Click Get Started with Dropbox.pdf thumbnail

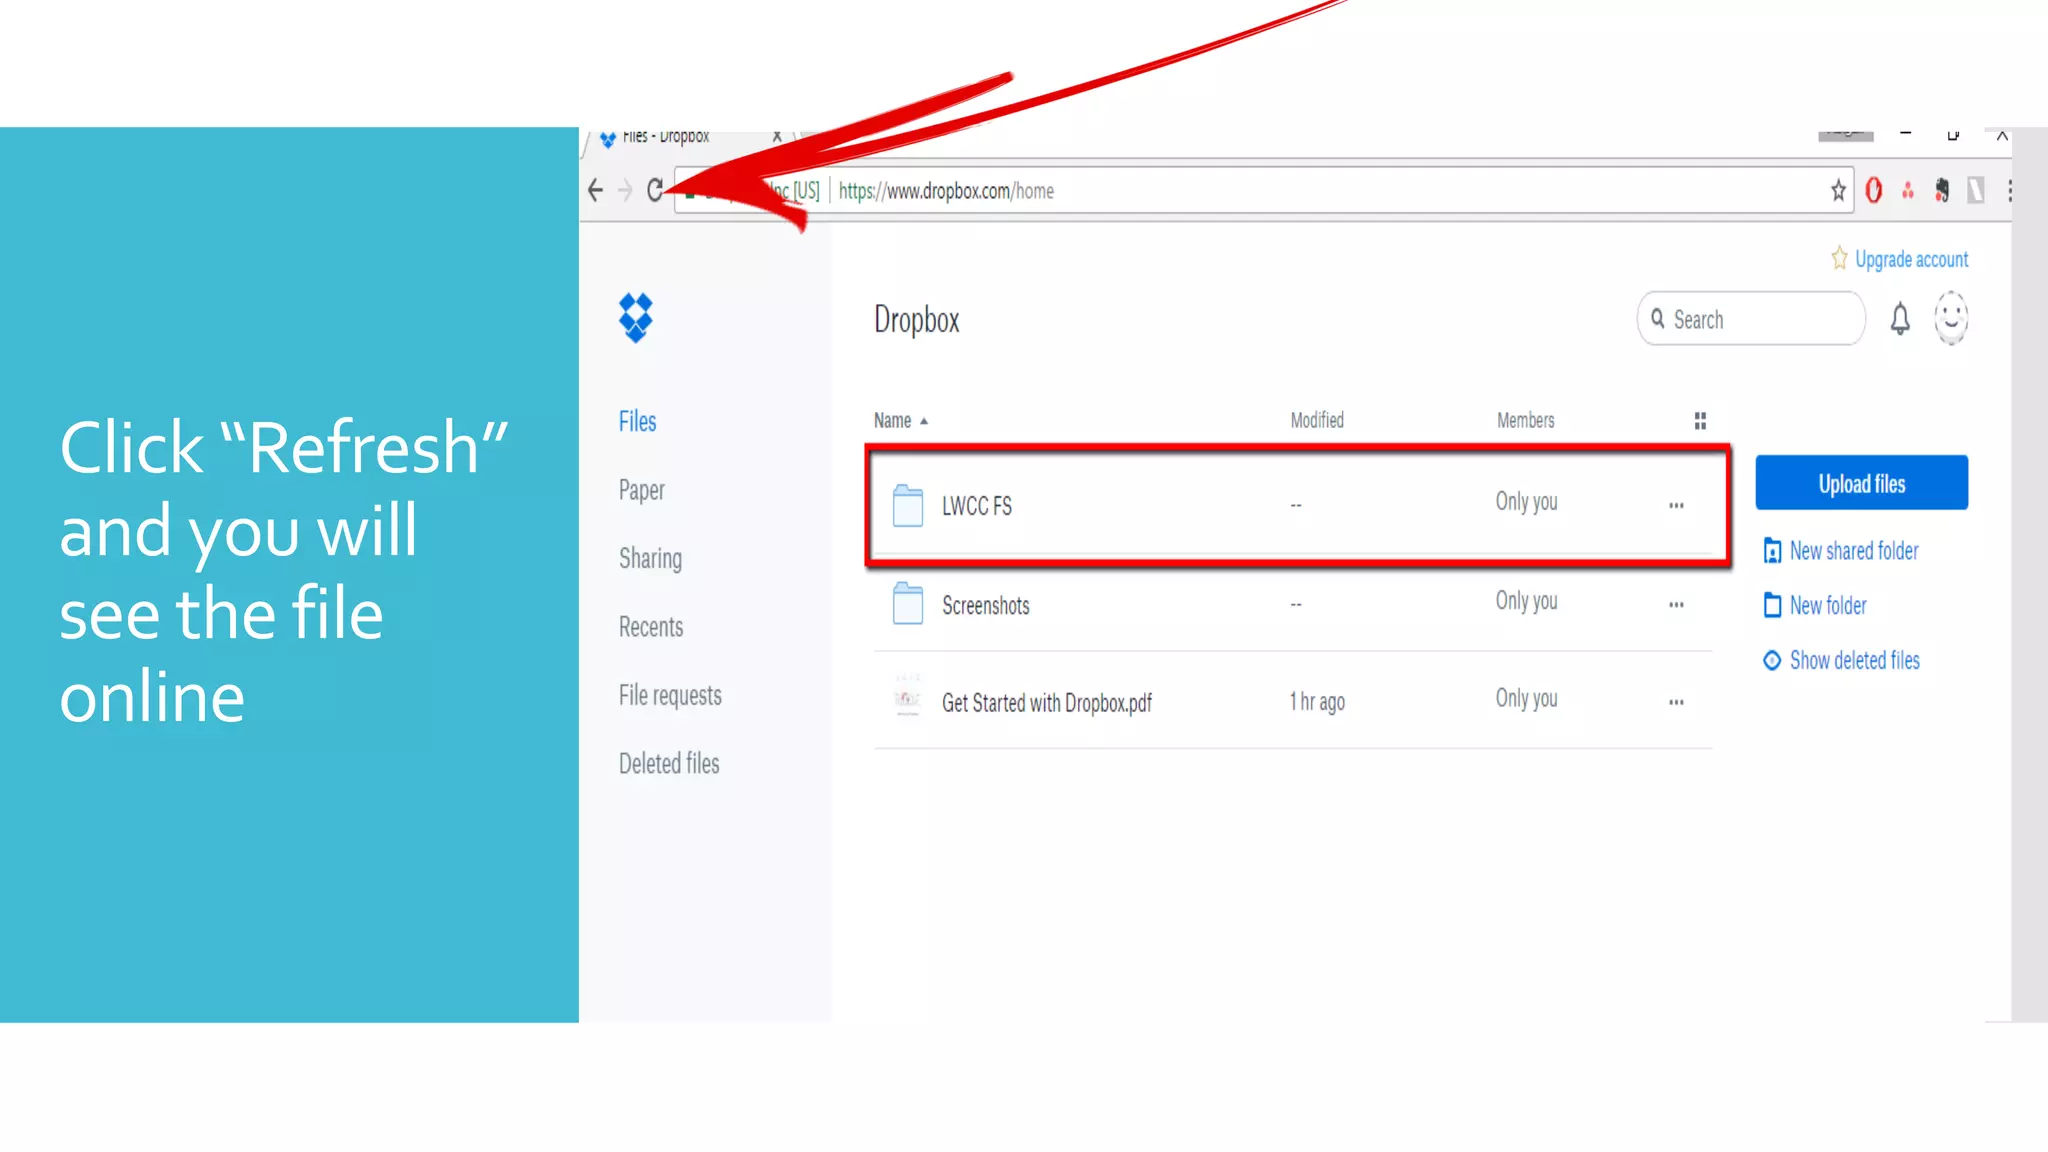(x=908, y=697)
